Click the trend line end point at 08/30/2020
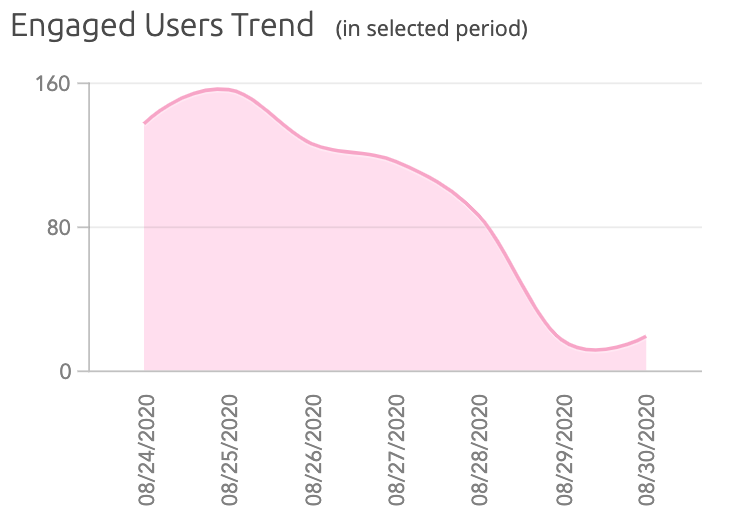The height and width of the screenshot is (532, 752). tap(645, 337)
